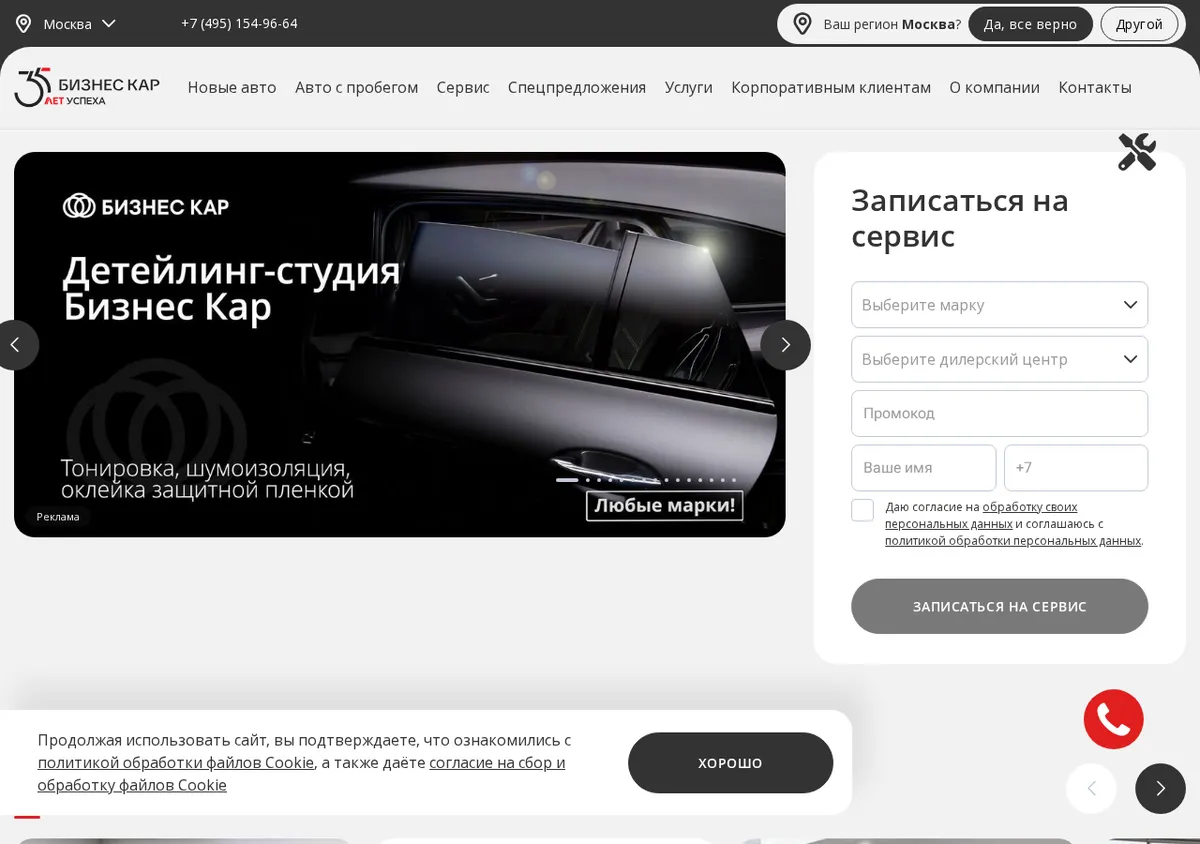Click the red phone call icon
This screenshot has height=844, width=1200.
pos(1113,719)
